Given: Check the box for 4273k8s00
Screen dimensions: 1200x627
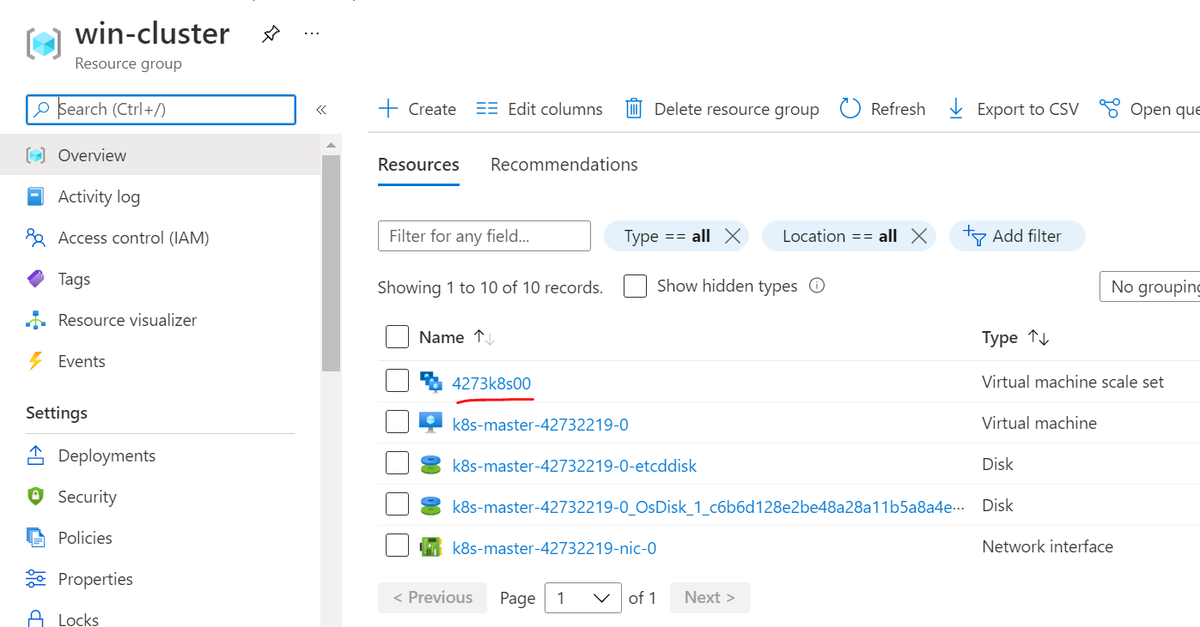Looking at the screenshot, I should point(397,380).
